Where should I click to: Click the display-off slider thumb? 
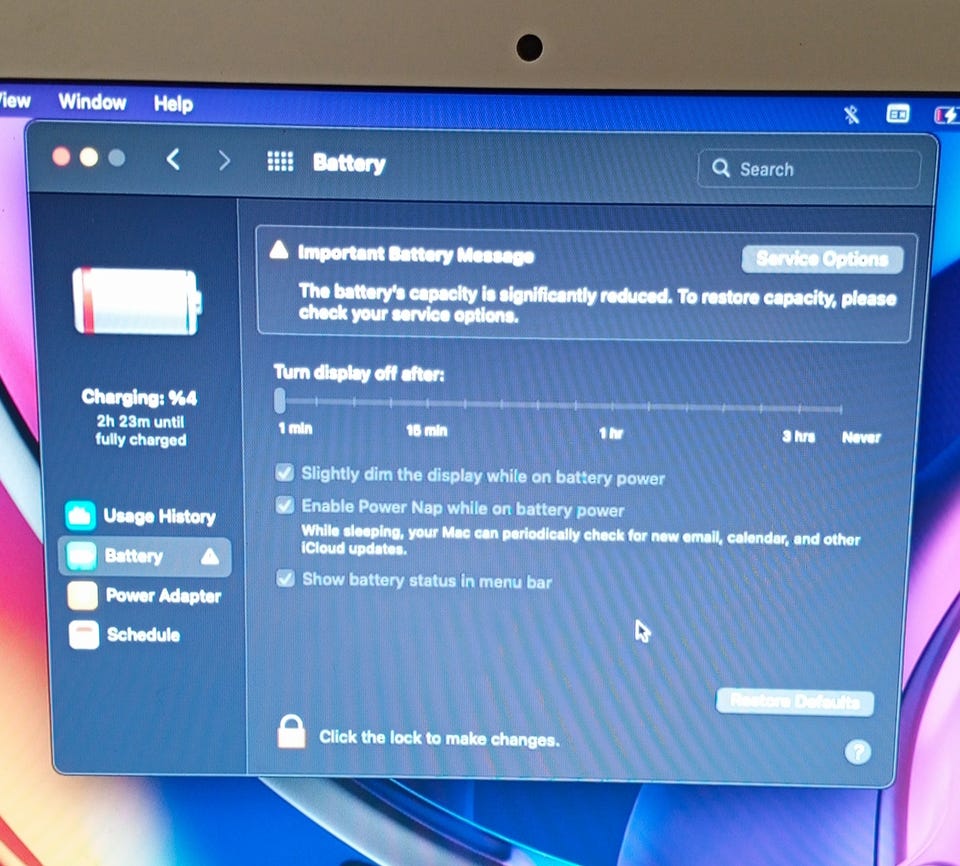click(x=280, y=400)
